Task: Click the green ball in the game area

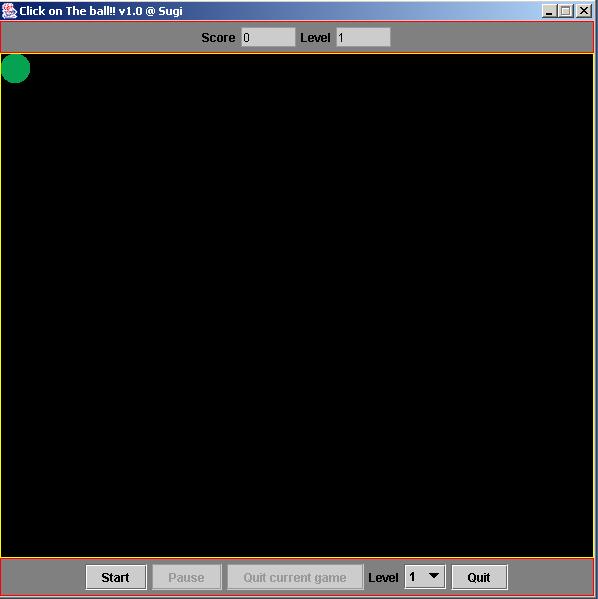Action: coord(15,69)
